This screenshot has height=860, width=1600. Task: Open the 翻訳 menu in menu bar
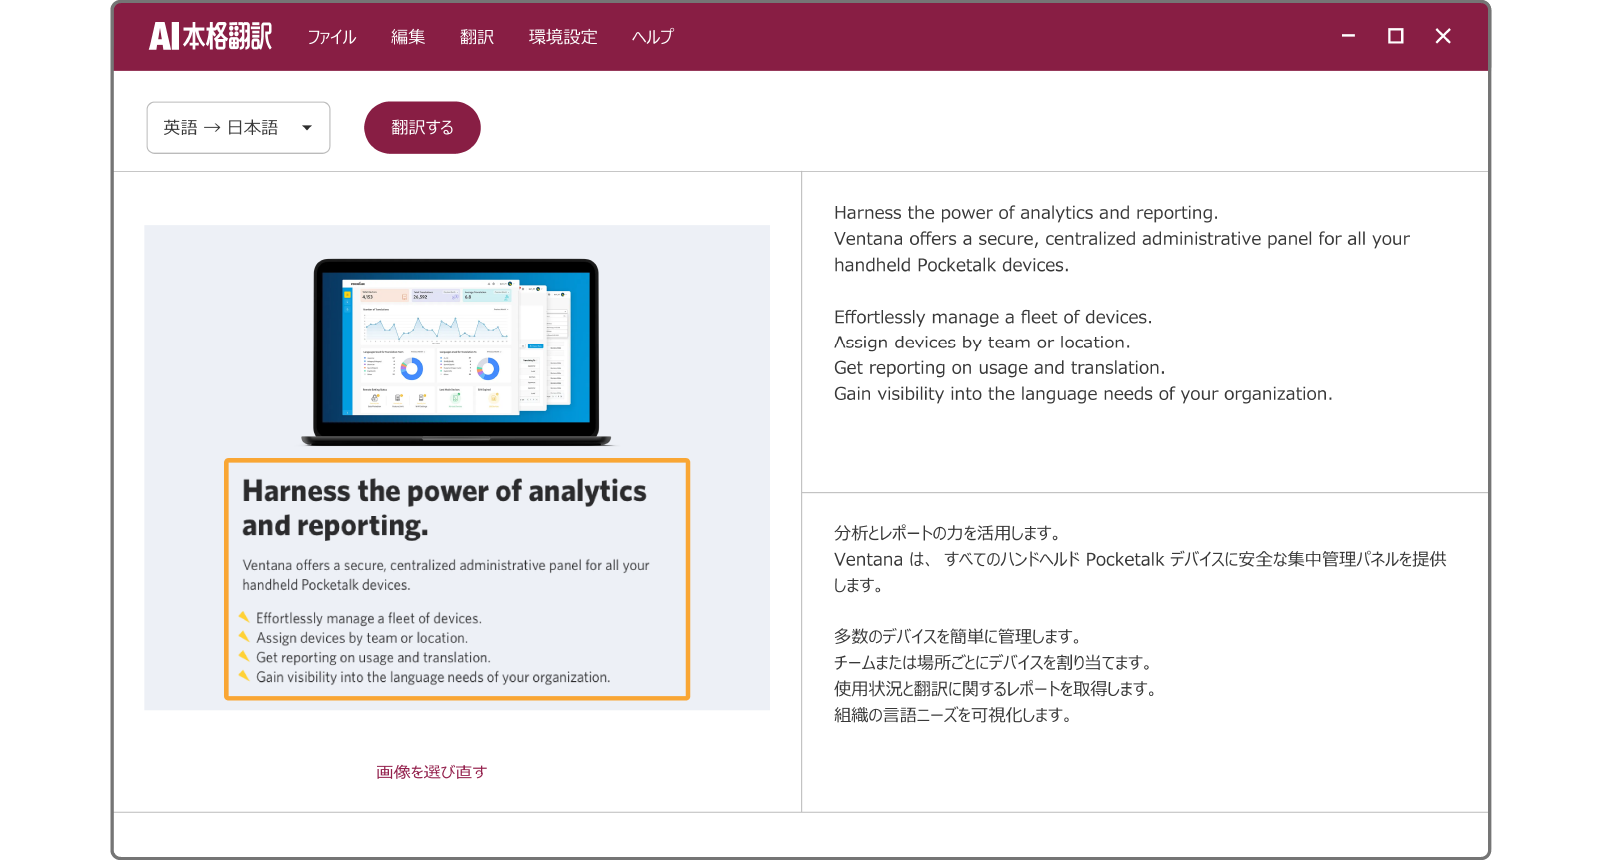tap(477, 37)
